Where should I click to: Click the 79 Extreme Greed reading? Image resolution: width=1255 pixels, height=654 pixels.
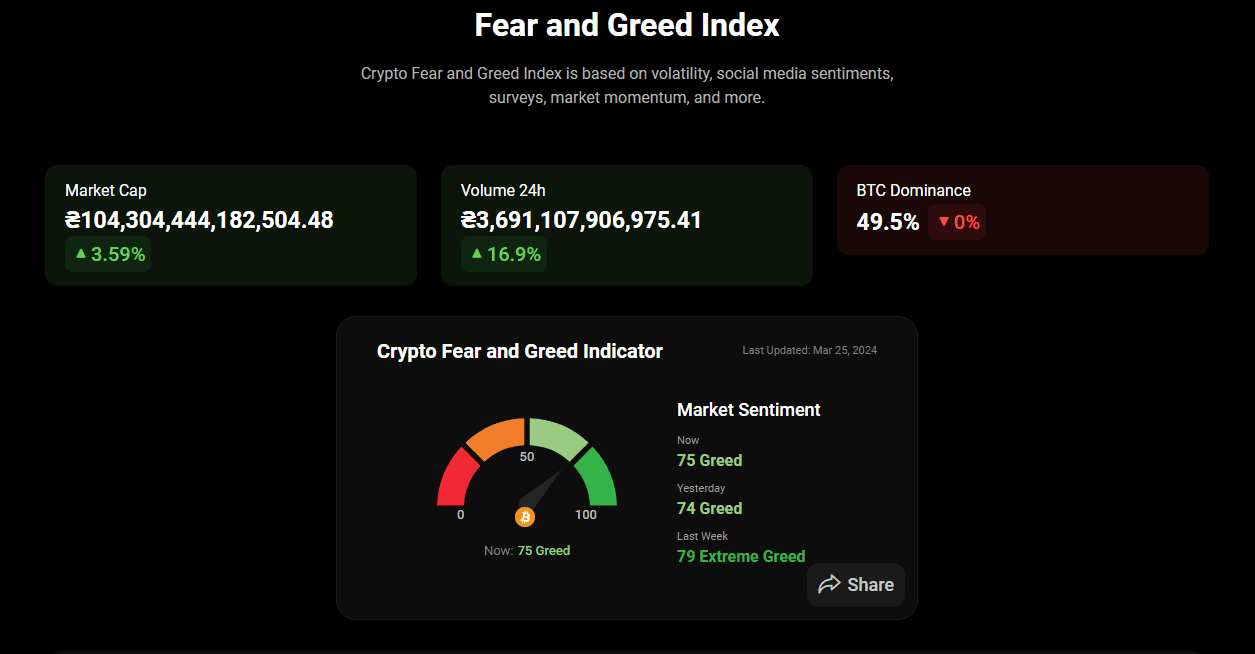pos(740,556)
